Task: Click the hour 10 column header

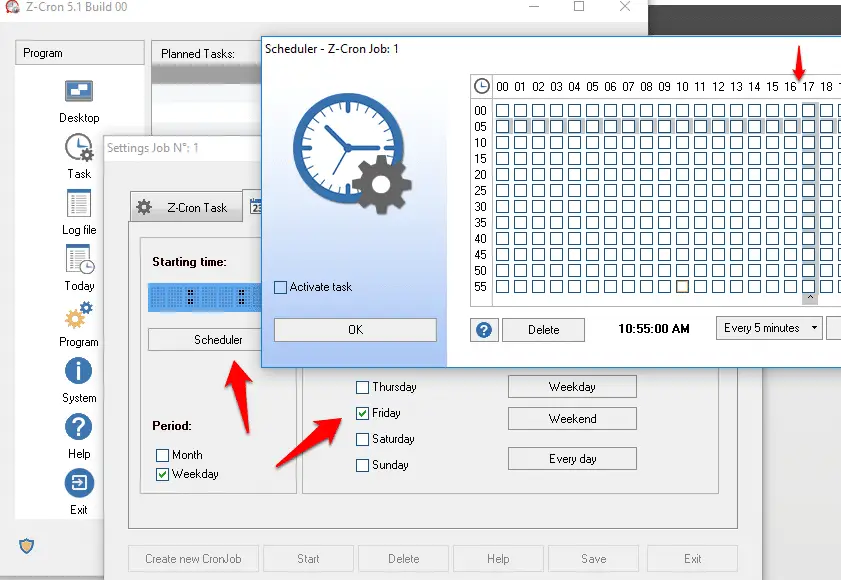Action: tap(682, 87)
